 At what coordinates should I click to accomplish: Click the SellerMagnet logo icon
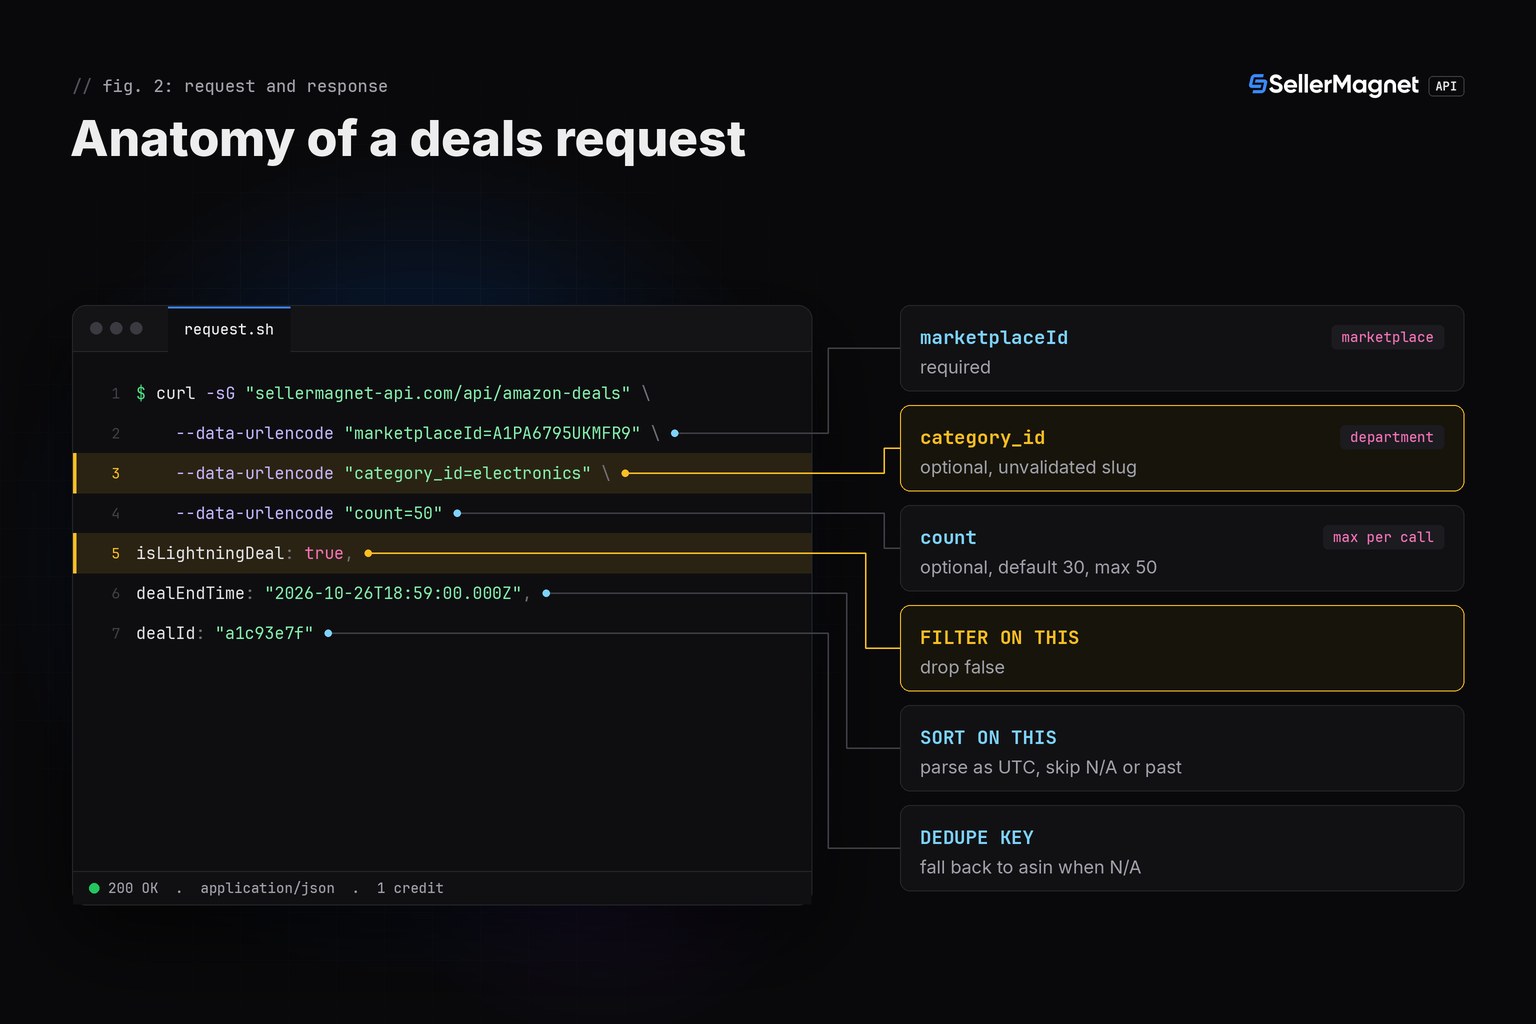click(x=1258, y=85)
